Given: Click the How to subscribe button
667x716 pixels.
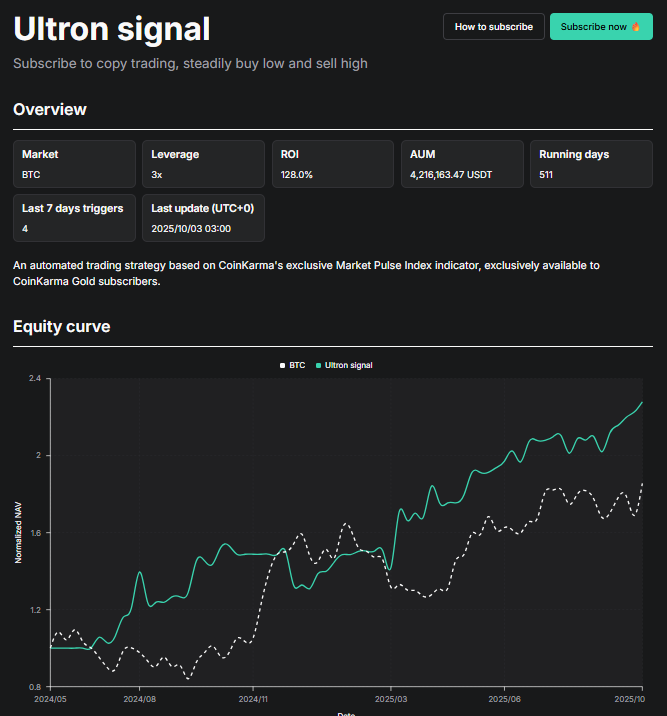Looking at the screenshot, I should pyautogui.click(x=494, y=27).
